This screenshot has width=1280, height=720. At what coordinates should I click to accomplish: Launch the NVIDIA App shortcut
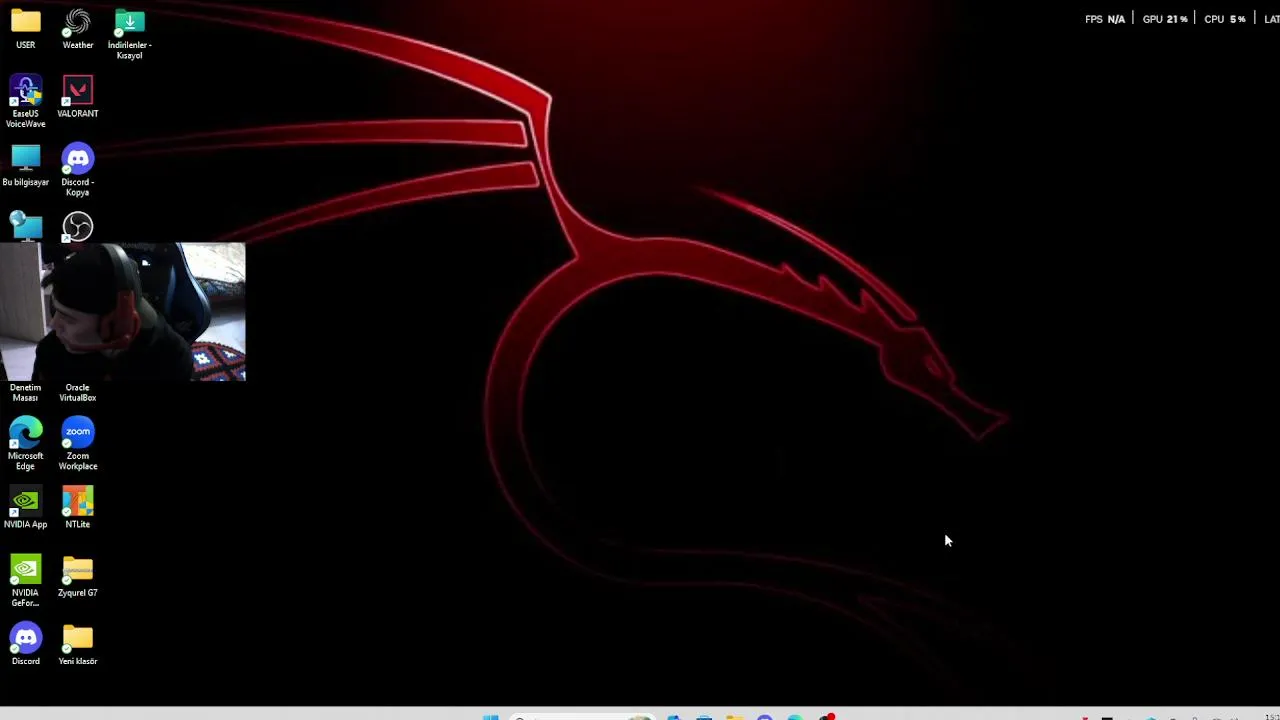tap(26, 507)
